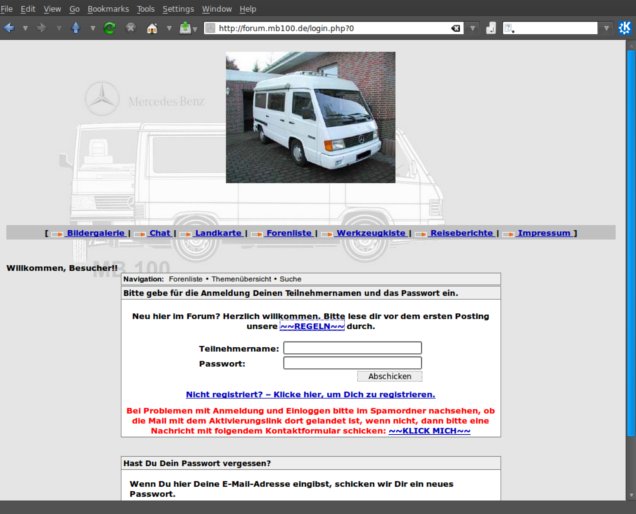636x514 pixels.
Task: Click the 'Nicht registriert?' registration link
Action: click(310, 395)
